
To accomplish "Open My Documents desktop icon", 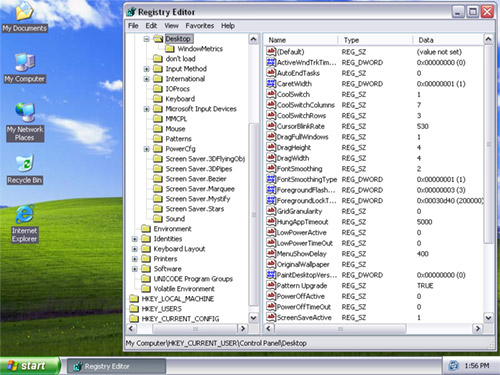I will pos(24,17).
